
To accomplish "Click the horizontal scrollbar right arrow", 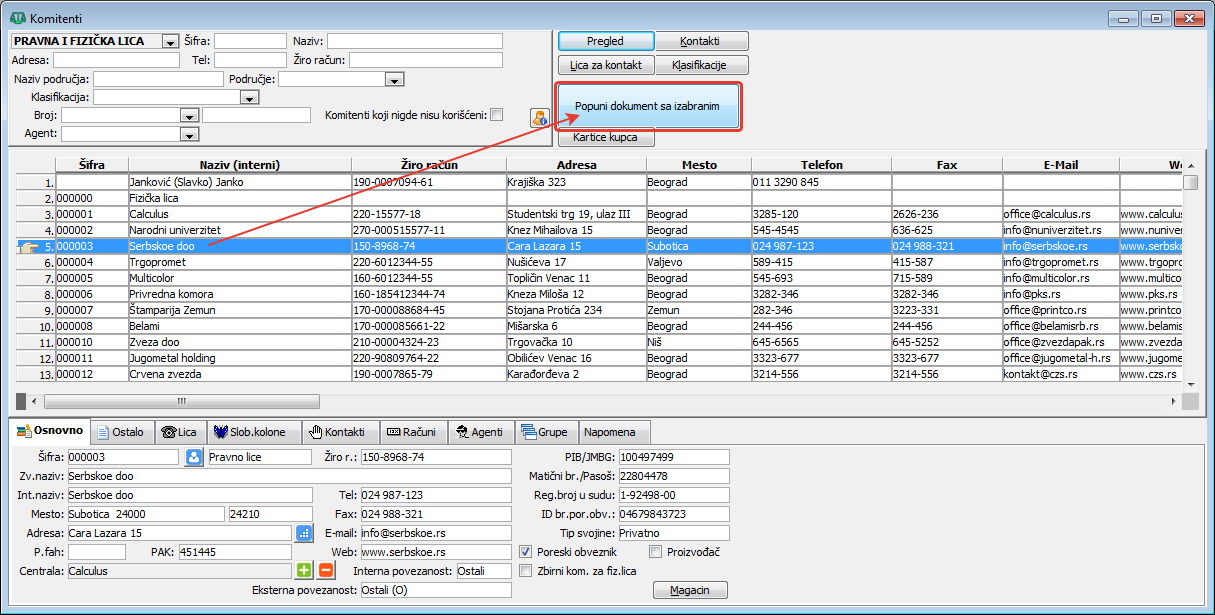I will point(1172,401).
